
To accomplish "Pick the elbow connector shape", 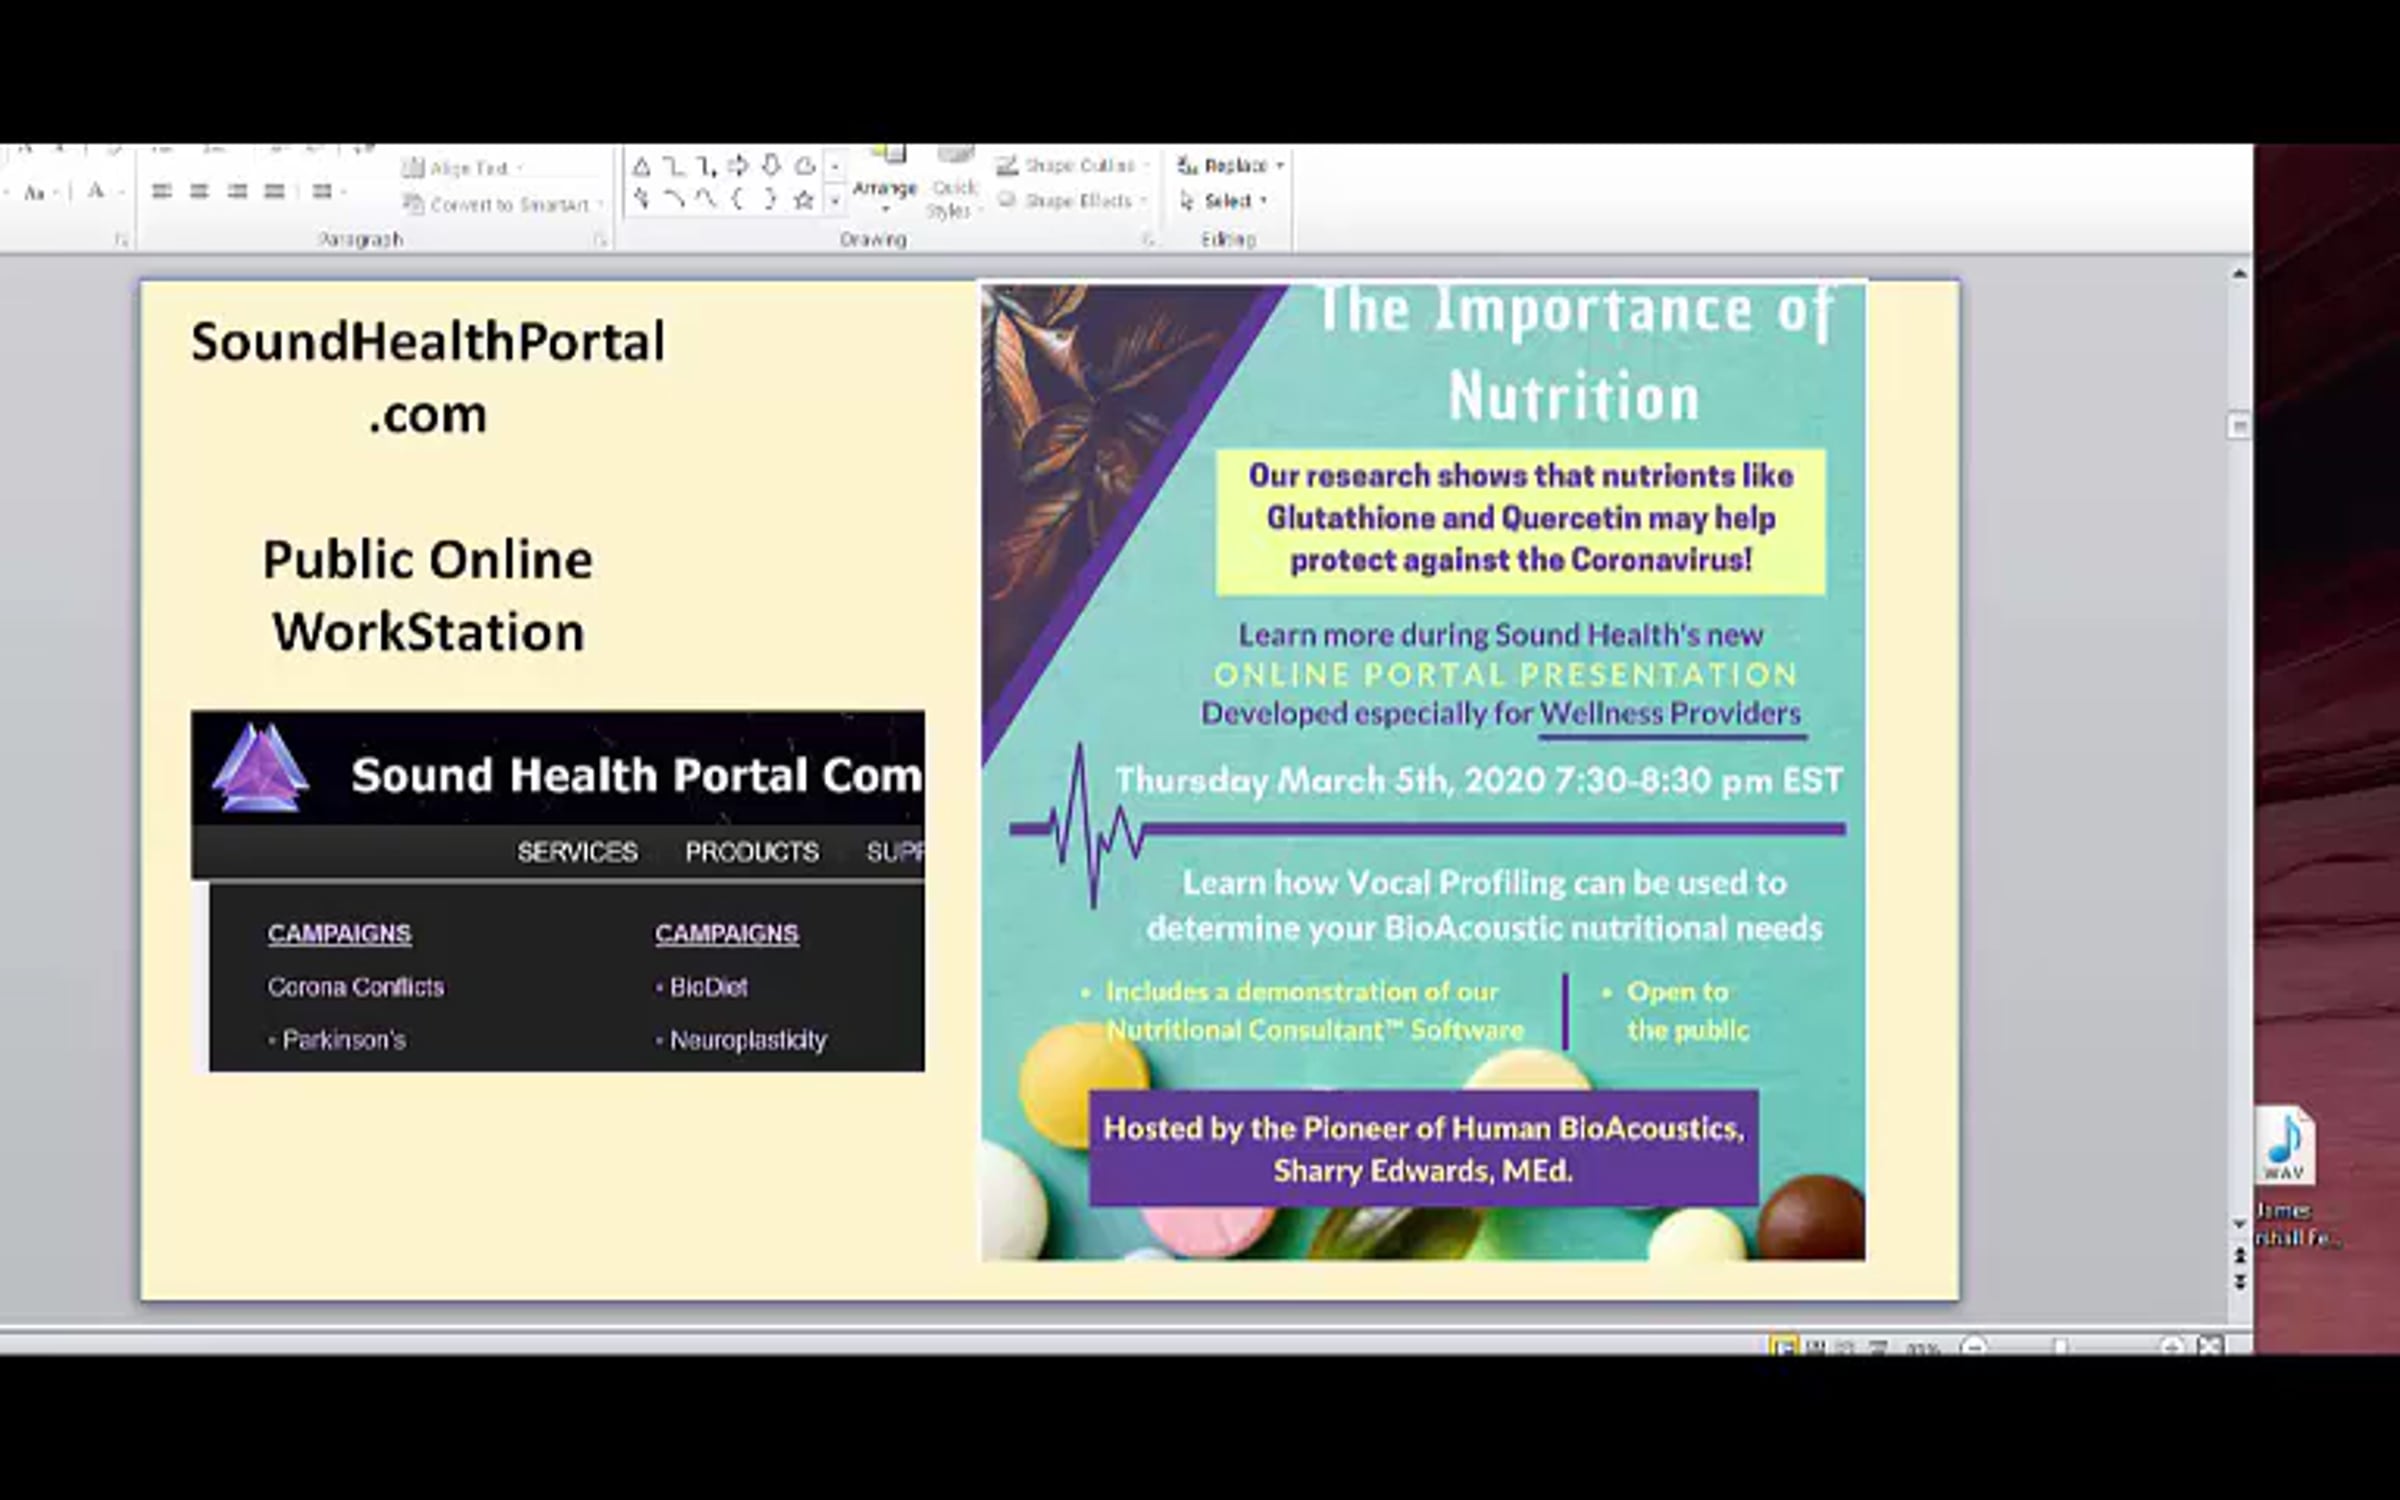I will click(673, 167).
